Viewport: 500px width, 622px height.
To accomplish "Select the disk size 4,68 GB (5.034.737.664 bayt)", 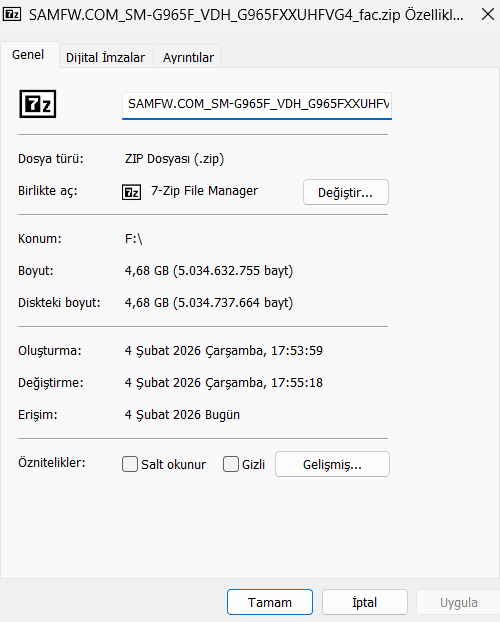I will coord(209,303).
